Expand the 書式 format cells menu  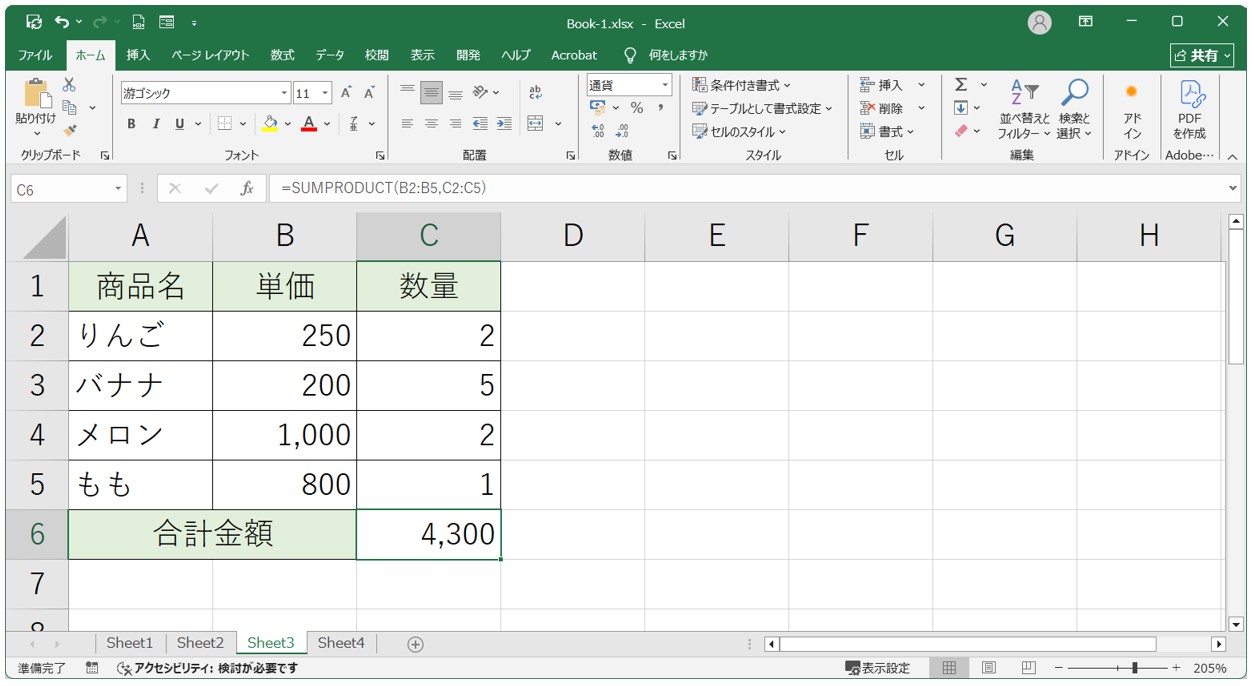(x=887, y=131)
